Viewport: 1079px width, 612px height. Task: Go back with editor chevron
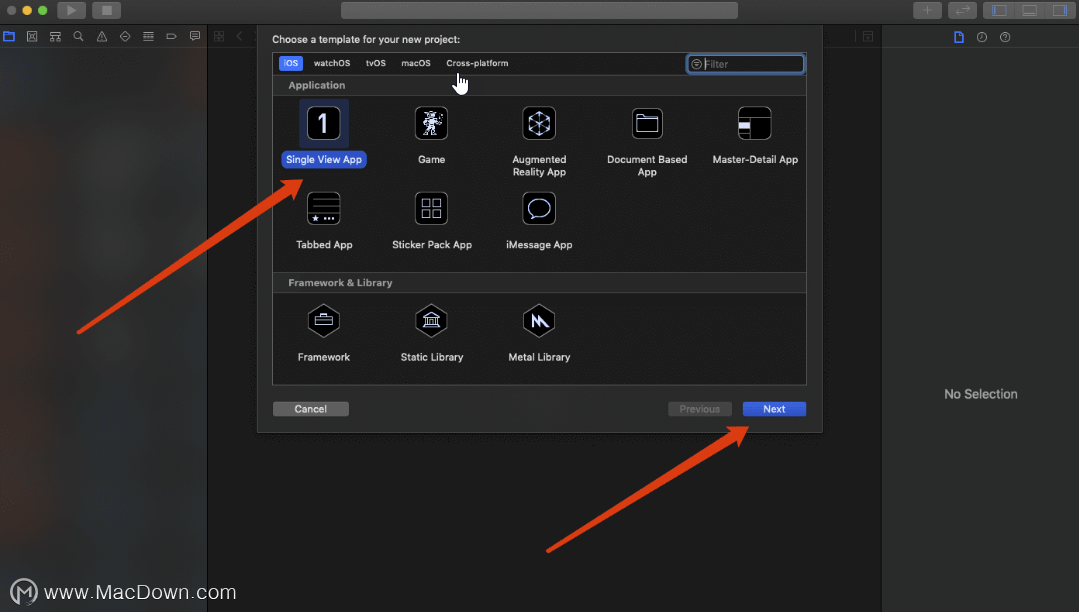(x=239, y=36)
